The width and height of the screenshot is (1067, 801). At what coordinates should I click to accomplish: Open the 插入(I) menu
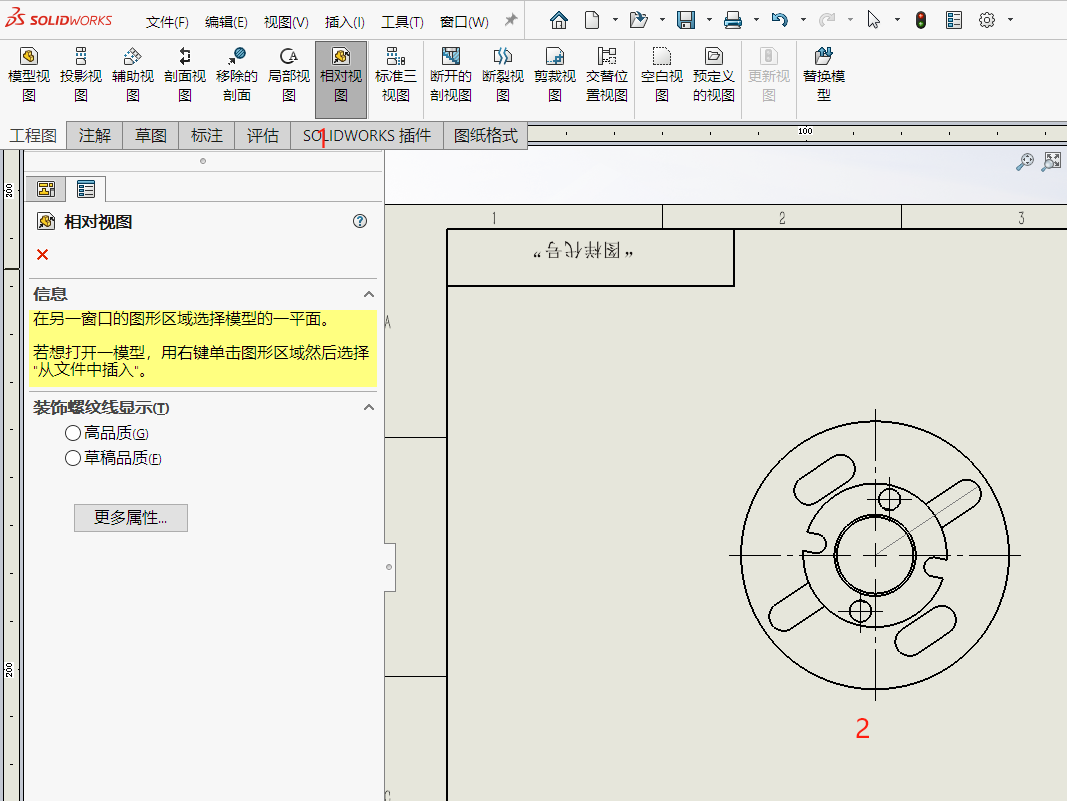(344, 22)
